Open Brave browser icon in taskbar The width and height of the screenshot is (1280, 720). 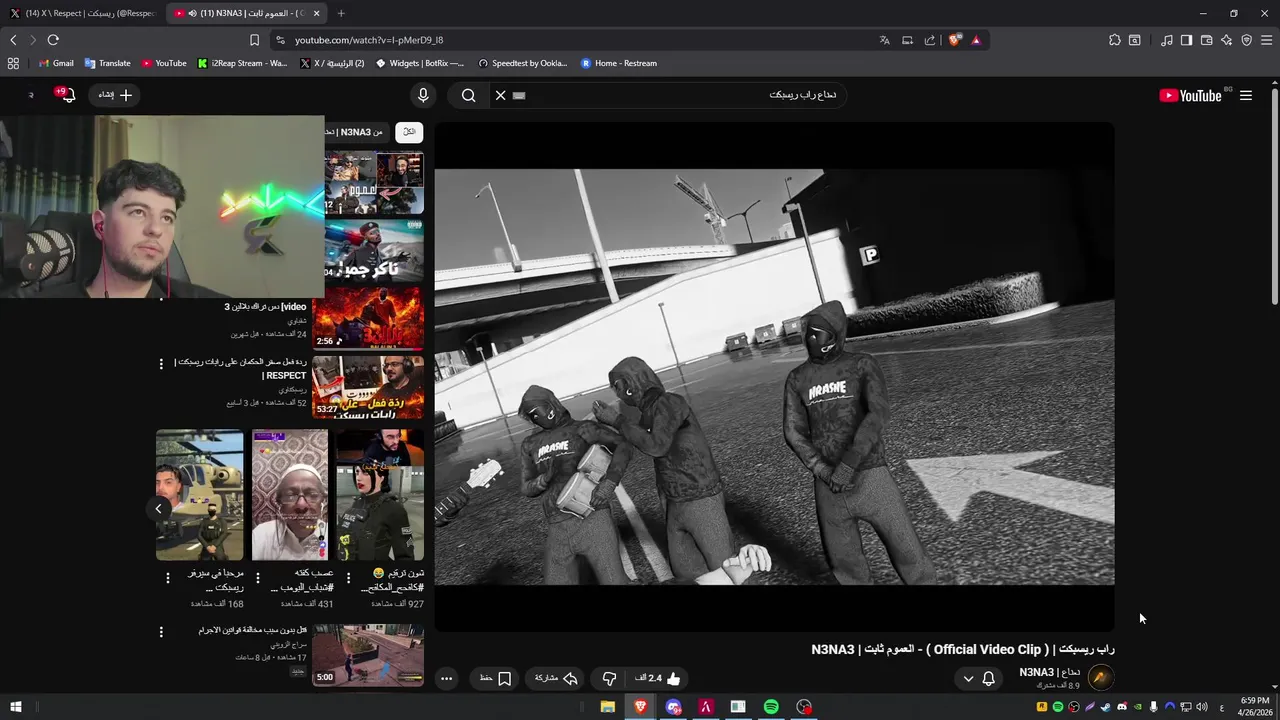tap(640, 707)
